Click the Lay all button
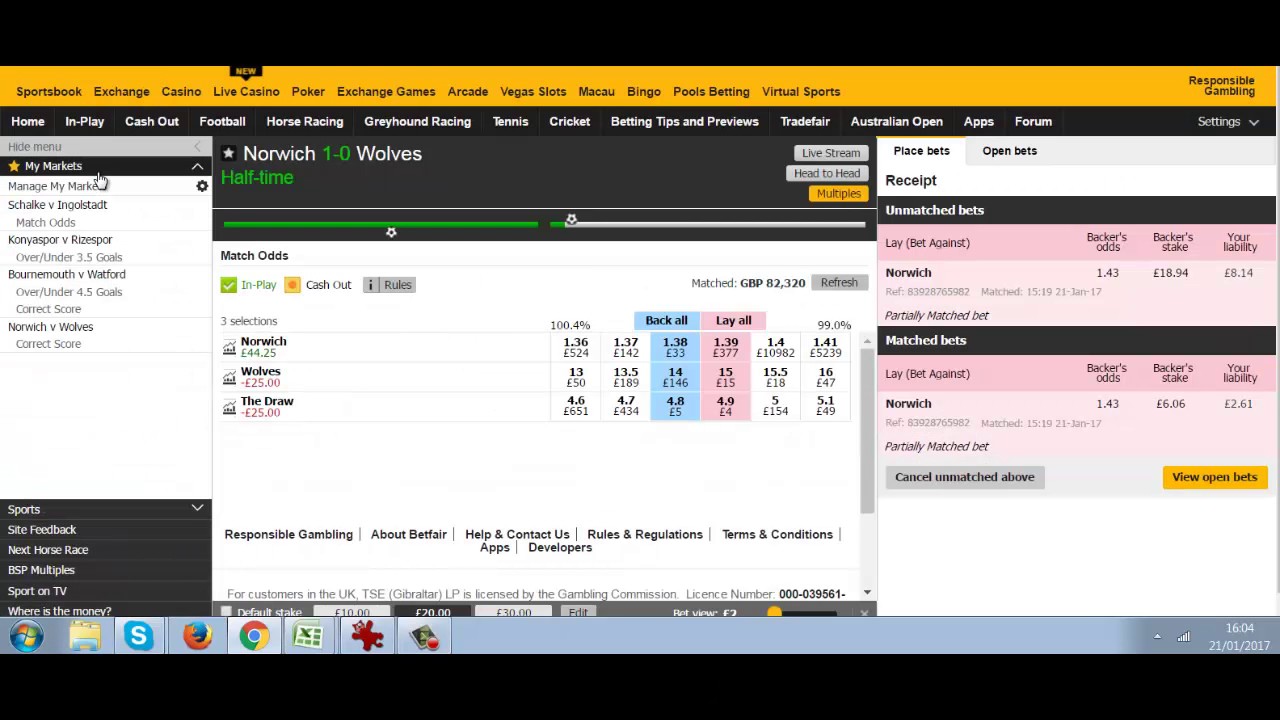This screenshot has width=1280, height=720. pyautogui.click(x=733, y=320)
